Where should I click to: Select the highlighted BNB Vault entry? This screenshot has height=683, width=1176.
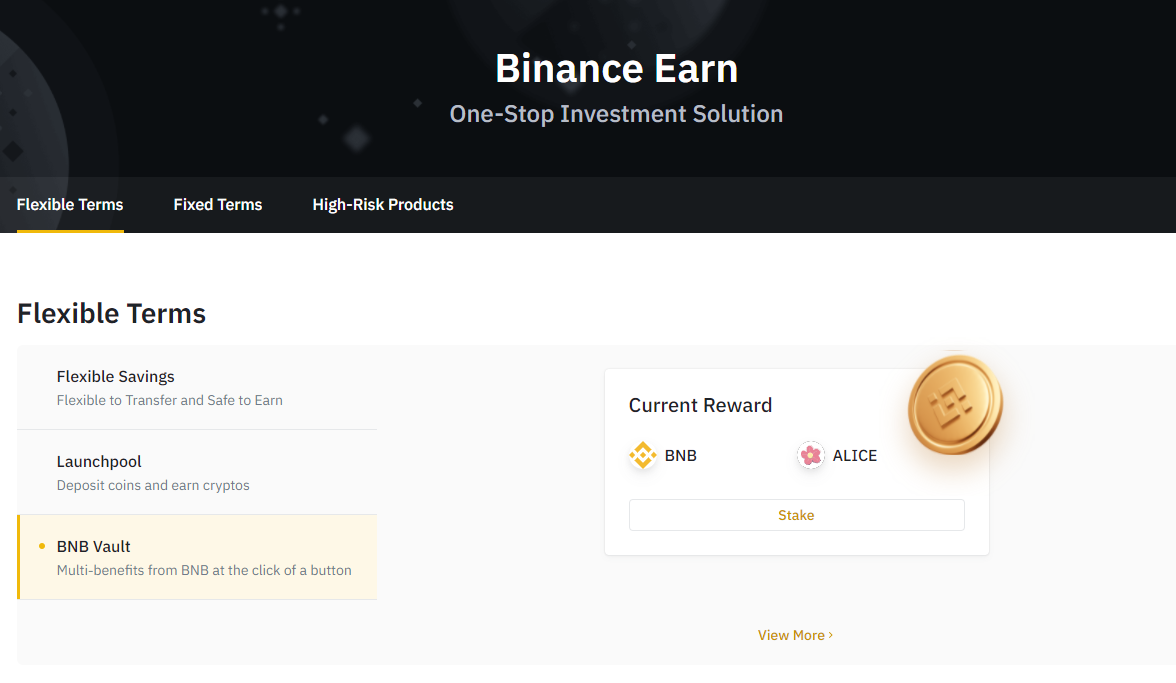[197, 557]
